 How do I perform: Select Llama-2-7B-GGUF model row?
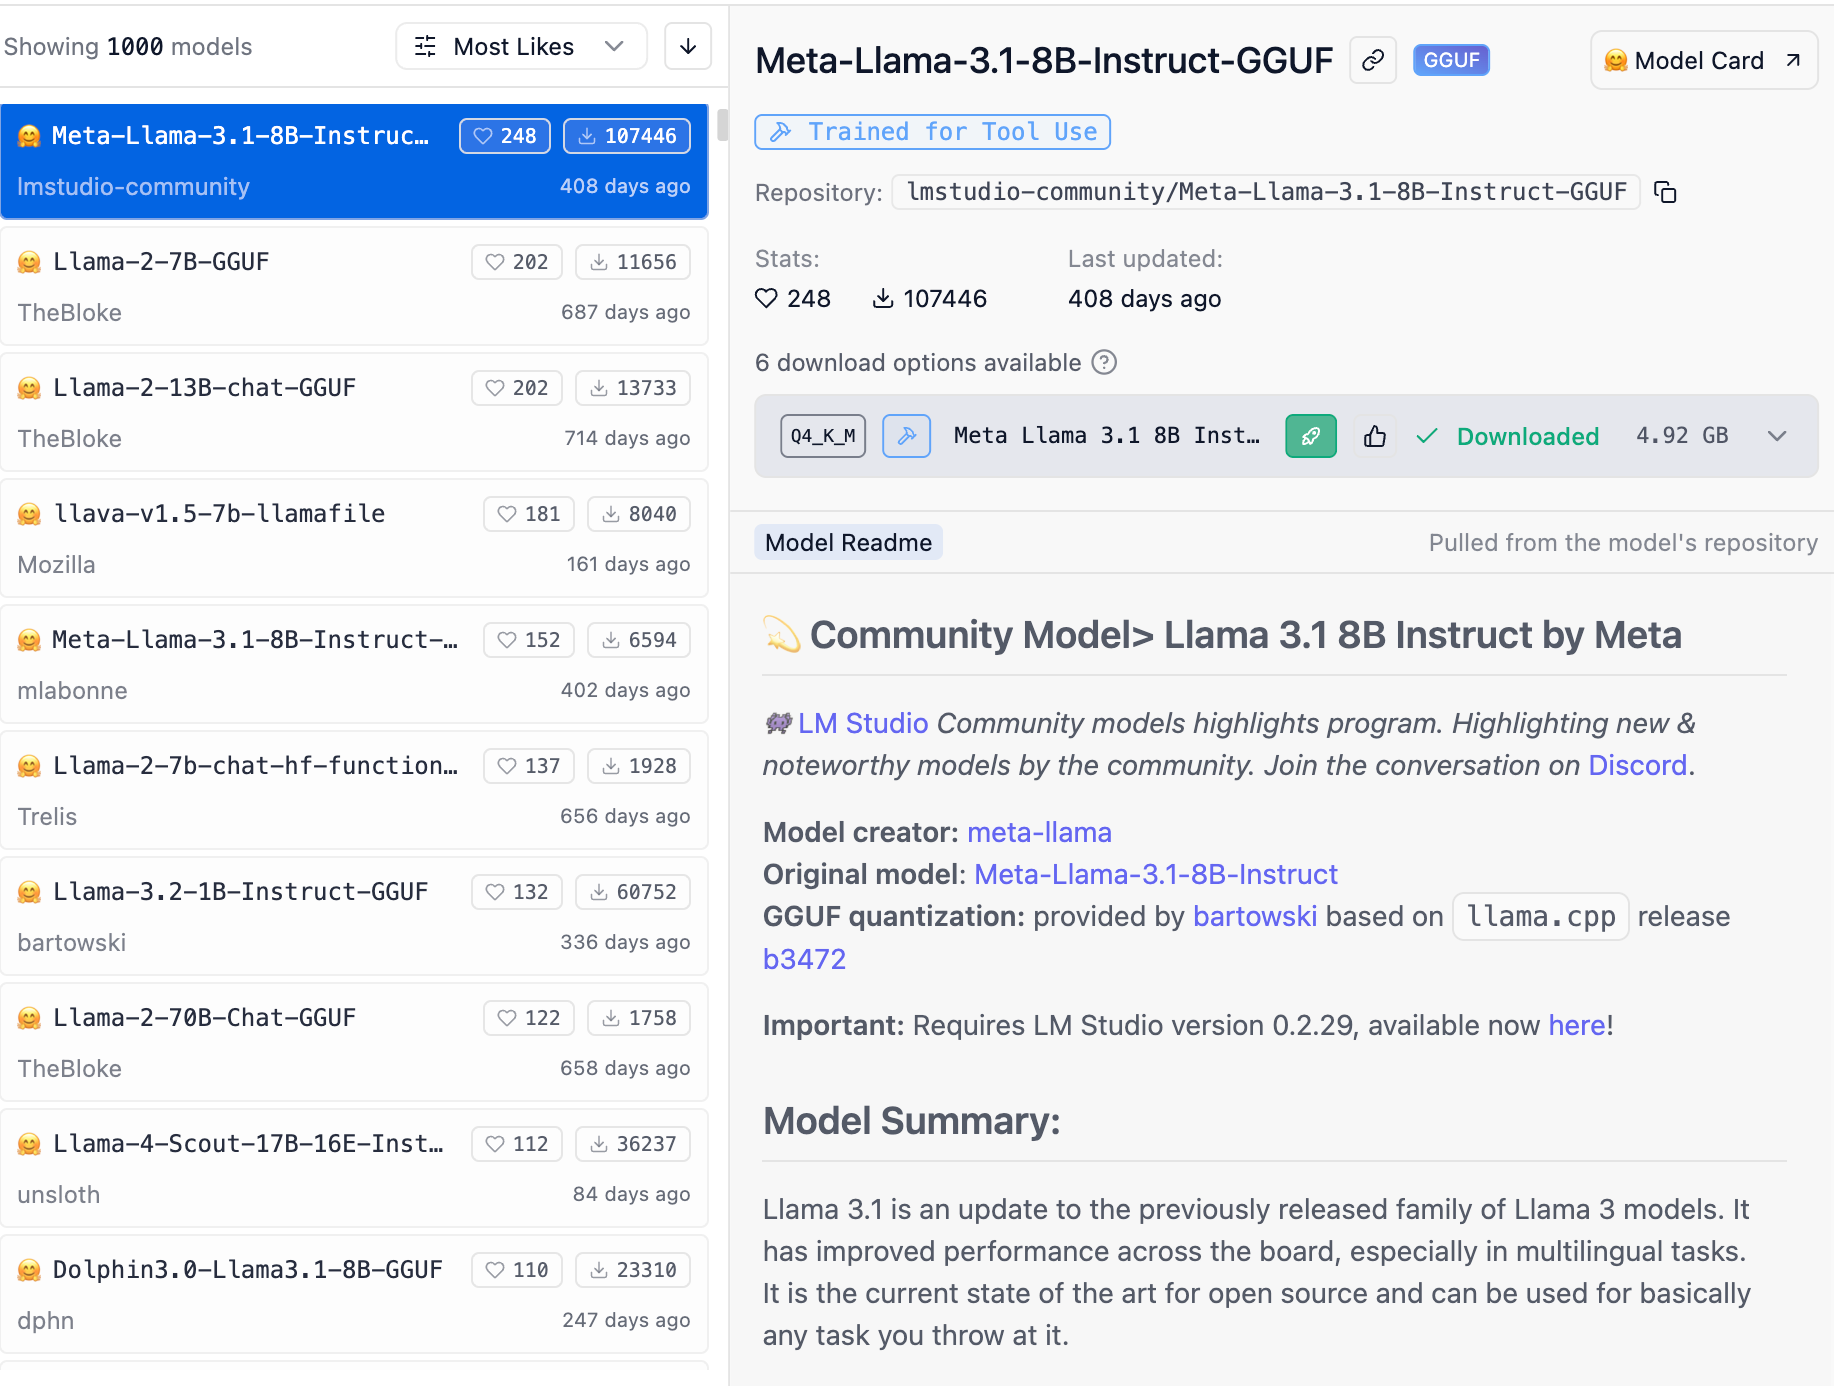(354, 286)
